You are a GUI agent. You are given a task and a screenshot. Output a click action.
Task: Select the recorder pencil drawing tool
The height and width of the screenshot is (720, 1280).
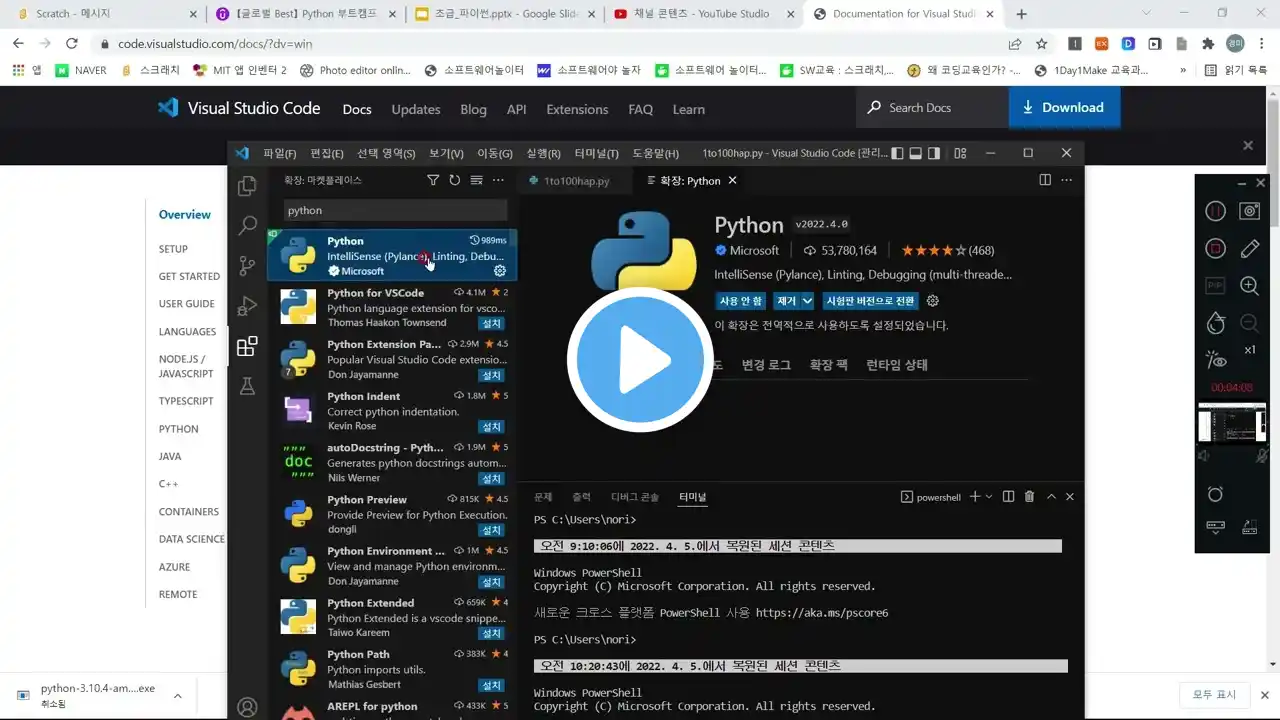1249,248
